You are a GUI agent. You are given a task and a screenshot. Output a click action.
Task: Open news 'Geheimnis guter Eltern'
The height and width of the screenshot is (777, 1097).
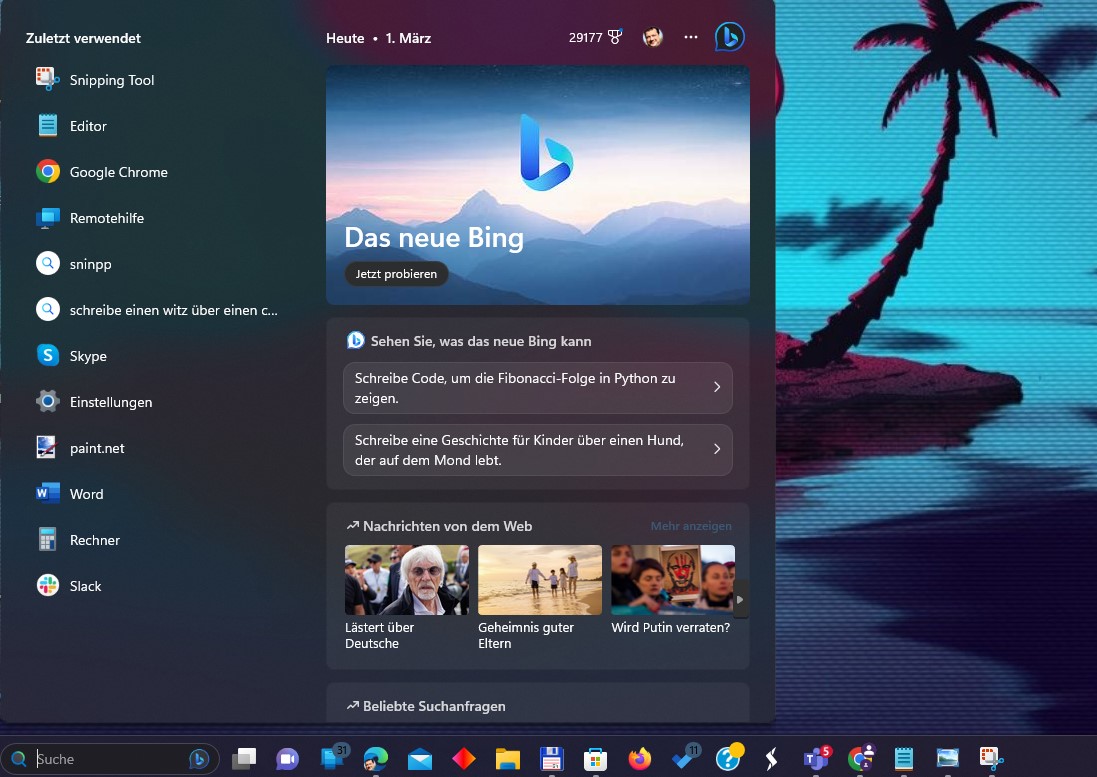click(x=539, y=598)
